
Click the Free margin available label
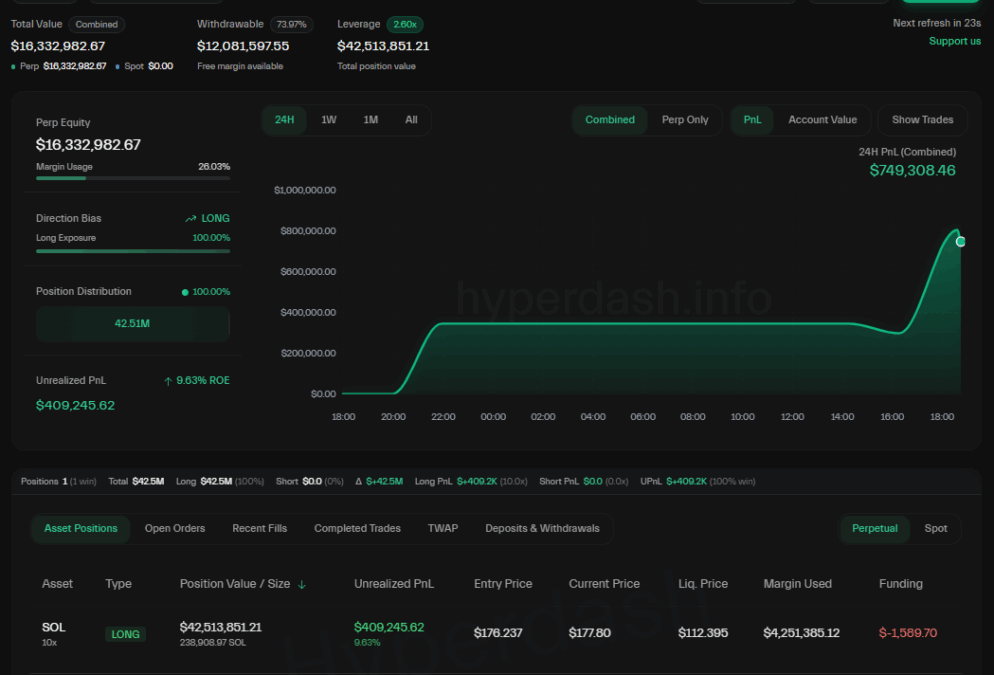click(240, 67)
